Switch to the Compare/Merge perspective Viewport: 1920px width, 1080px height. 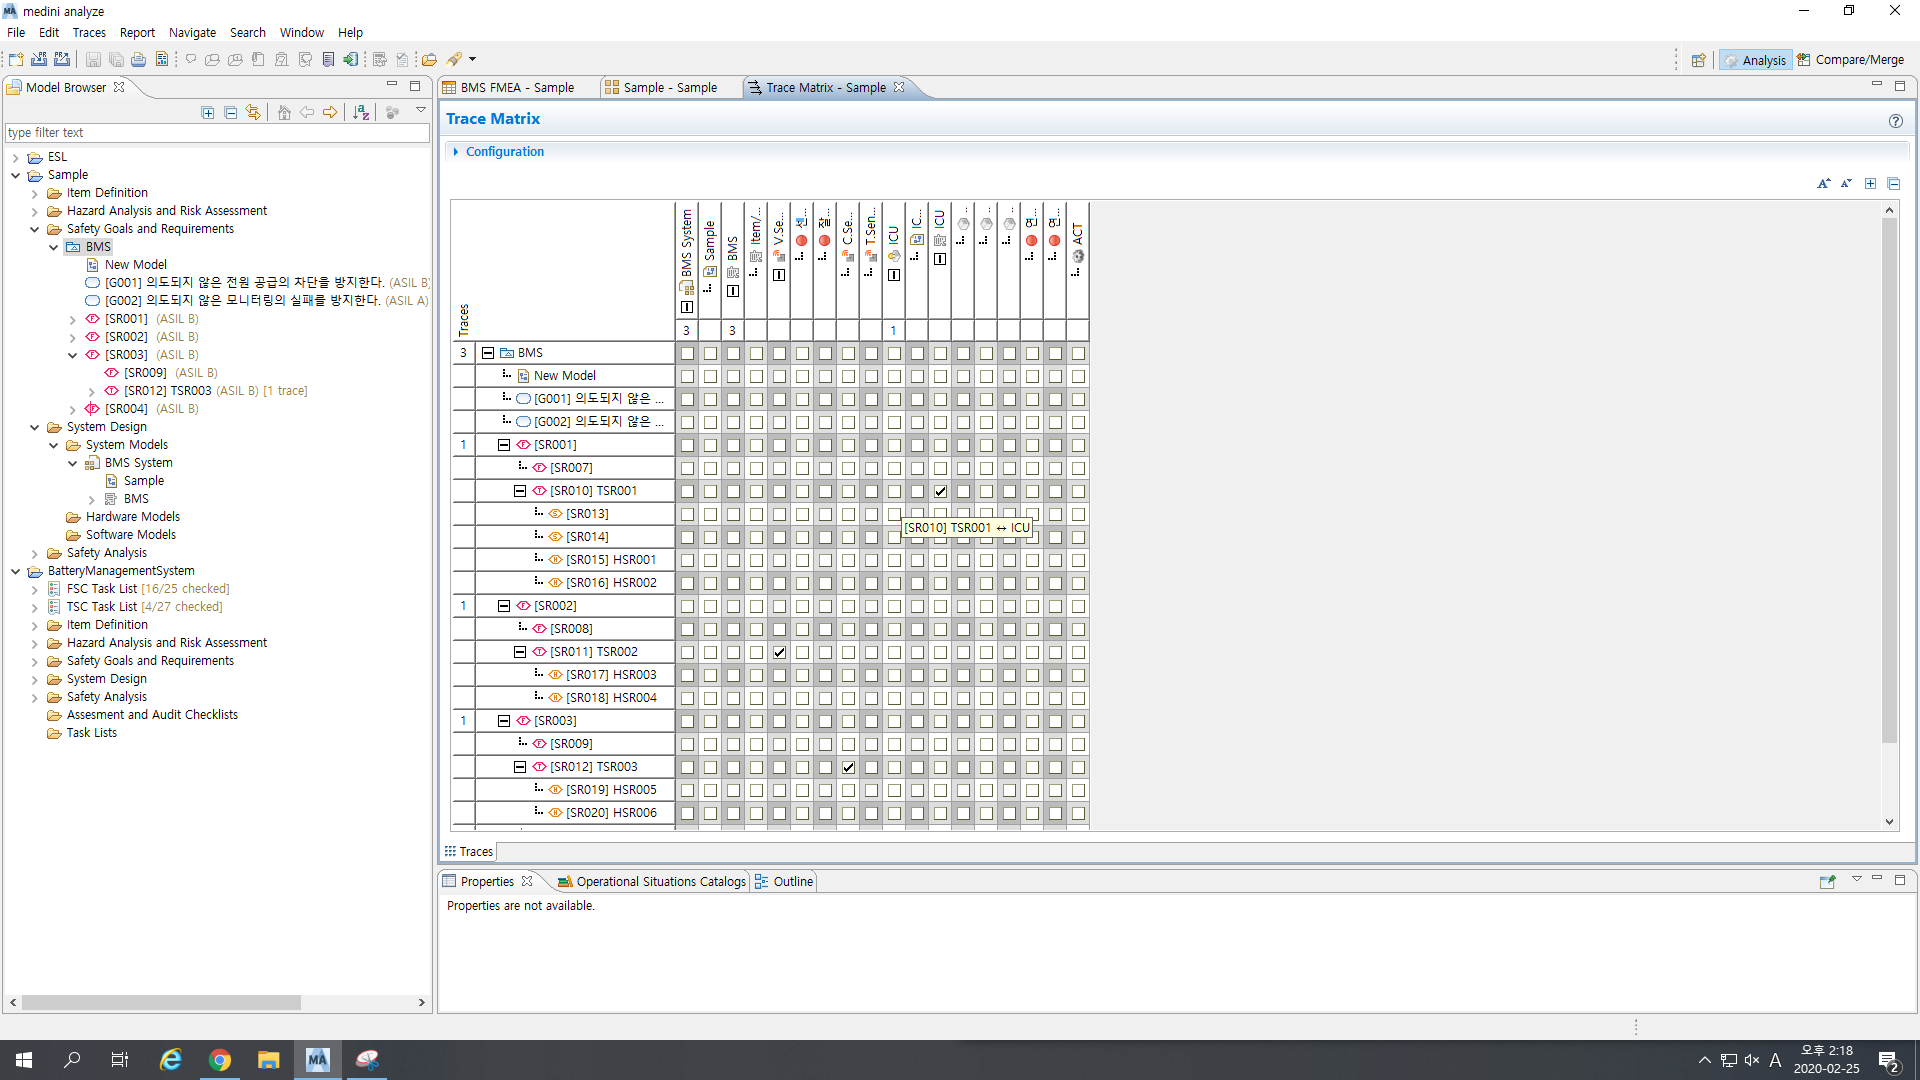(1851, 60)
